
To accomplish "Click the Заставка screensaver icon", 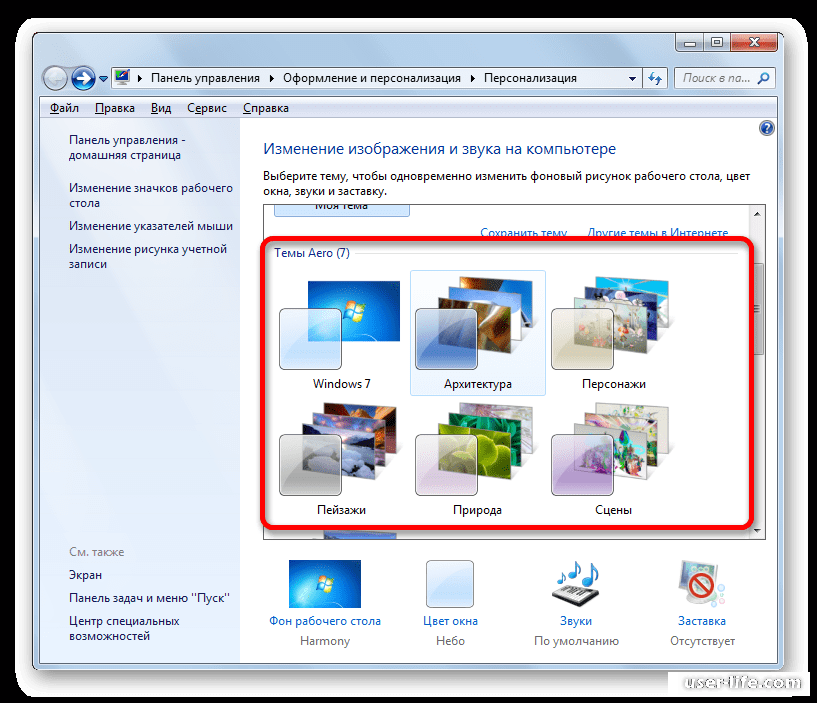I will click(702, 584).
